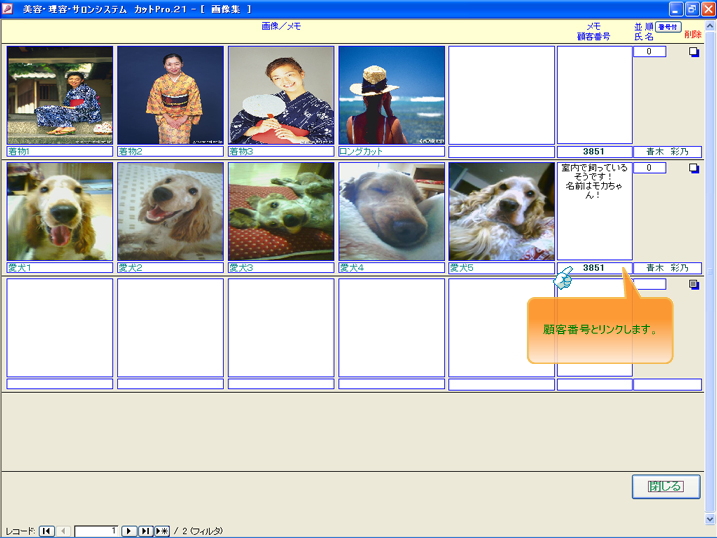Click empty name field in third row
717x538 pixels.
(x=668, y=384)
